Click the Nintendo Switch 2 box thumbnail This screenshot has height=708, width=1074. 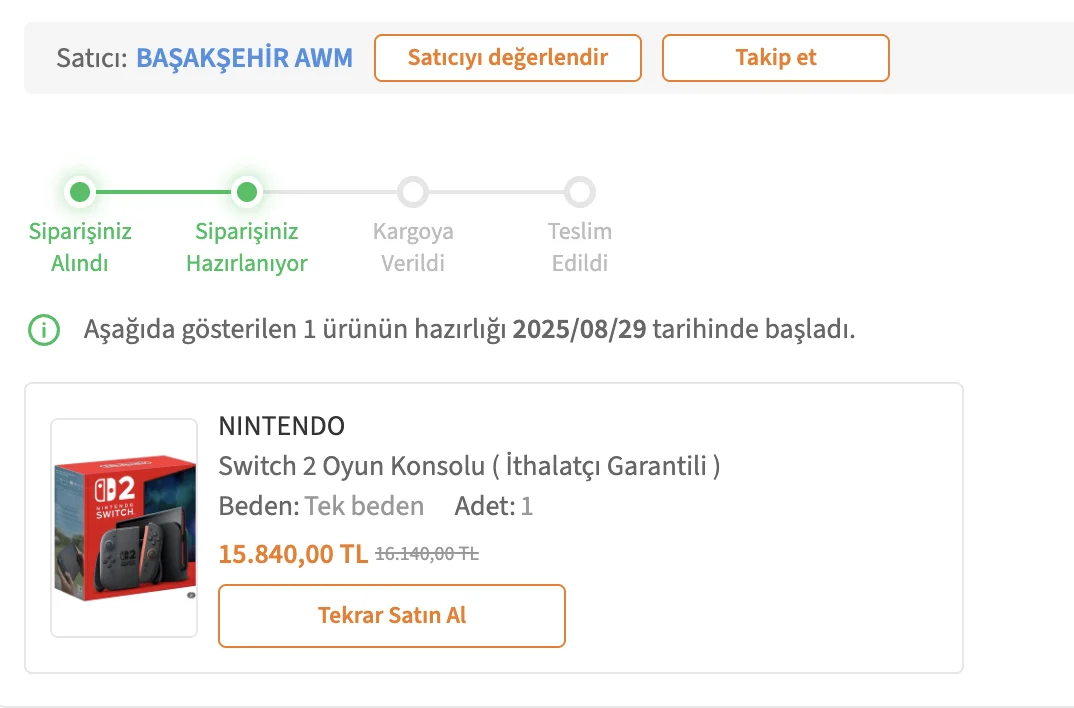point(124,528)
